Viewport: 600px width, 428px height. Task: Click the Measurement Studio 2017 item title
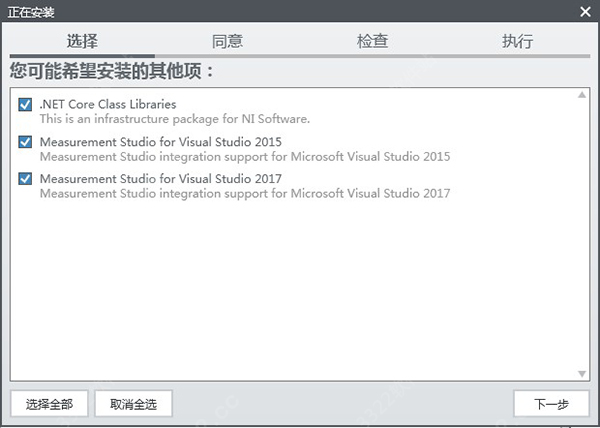pos(161,179)
